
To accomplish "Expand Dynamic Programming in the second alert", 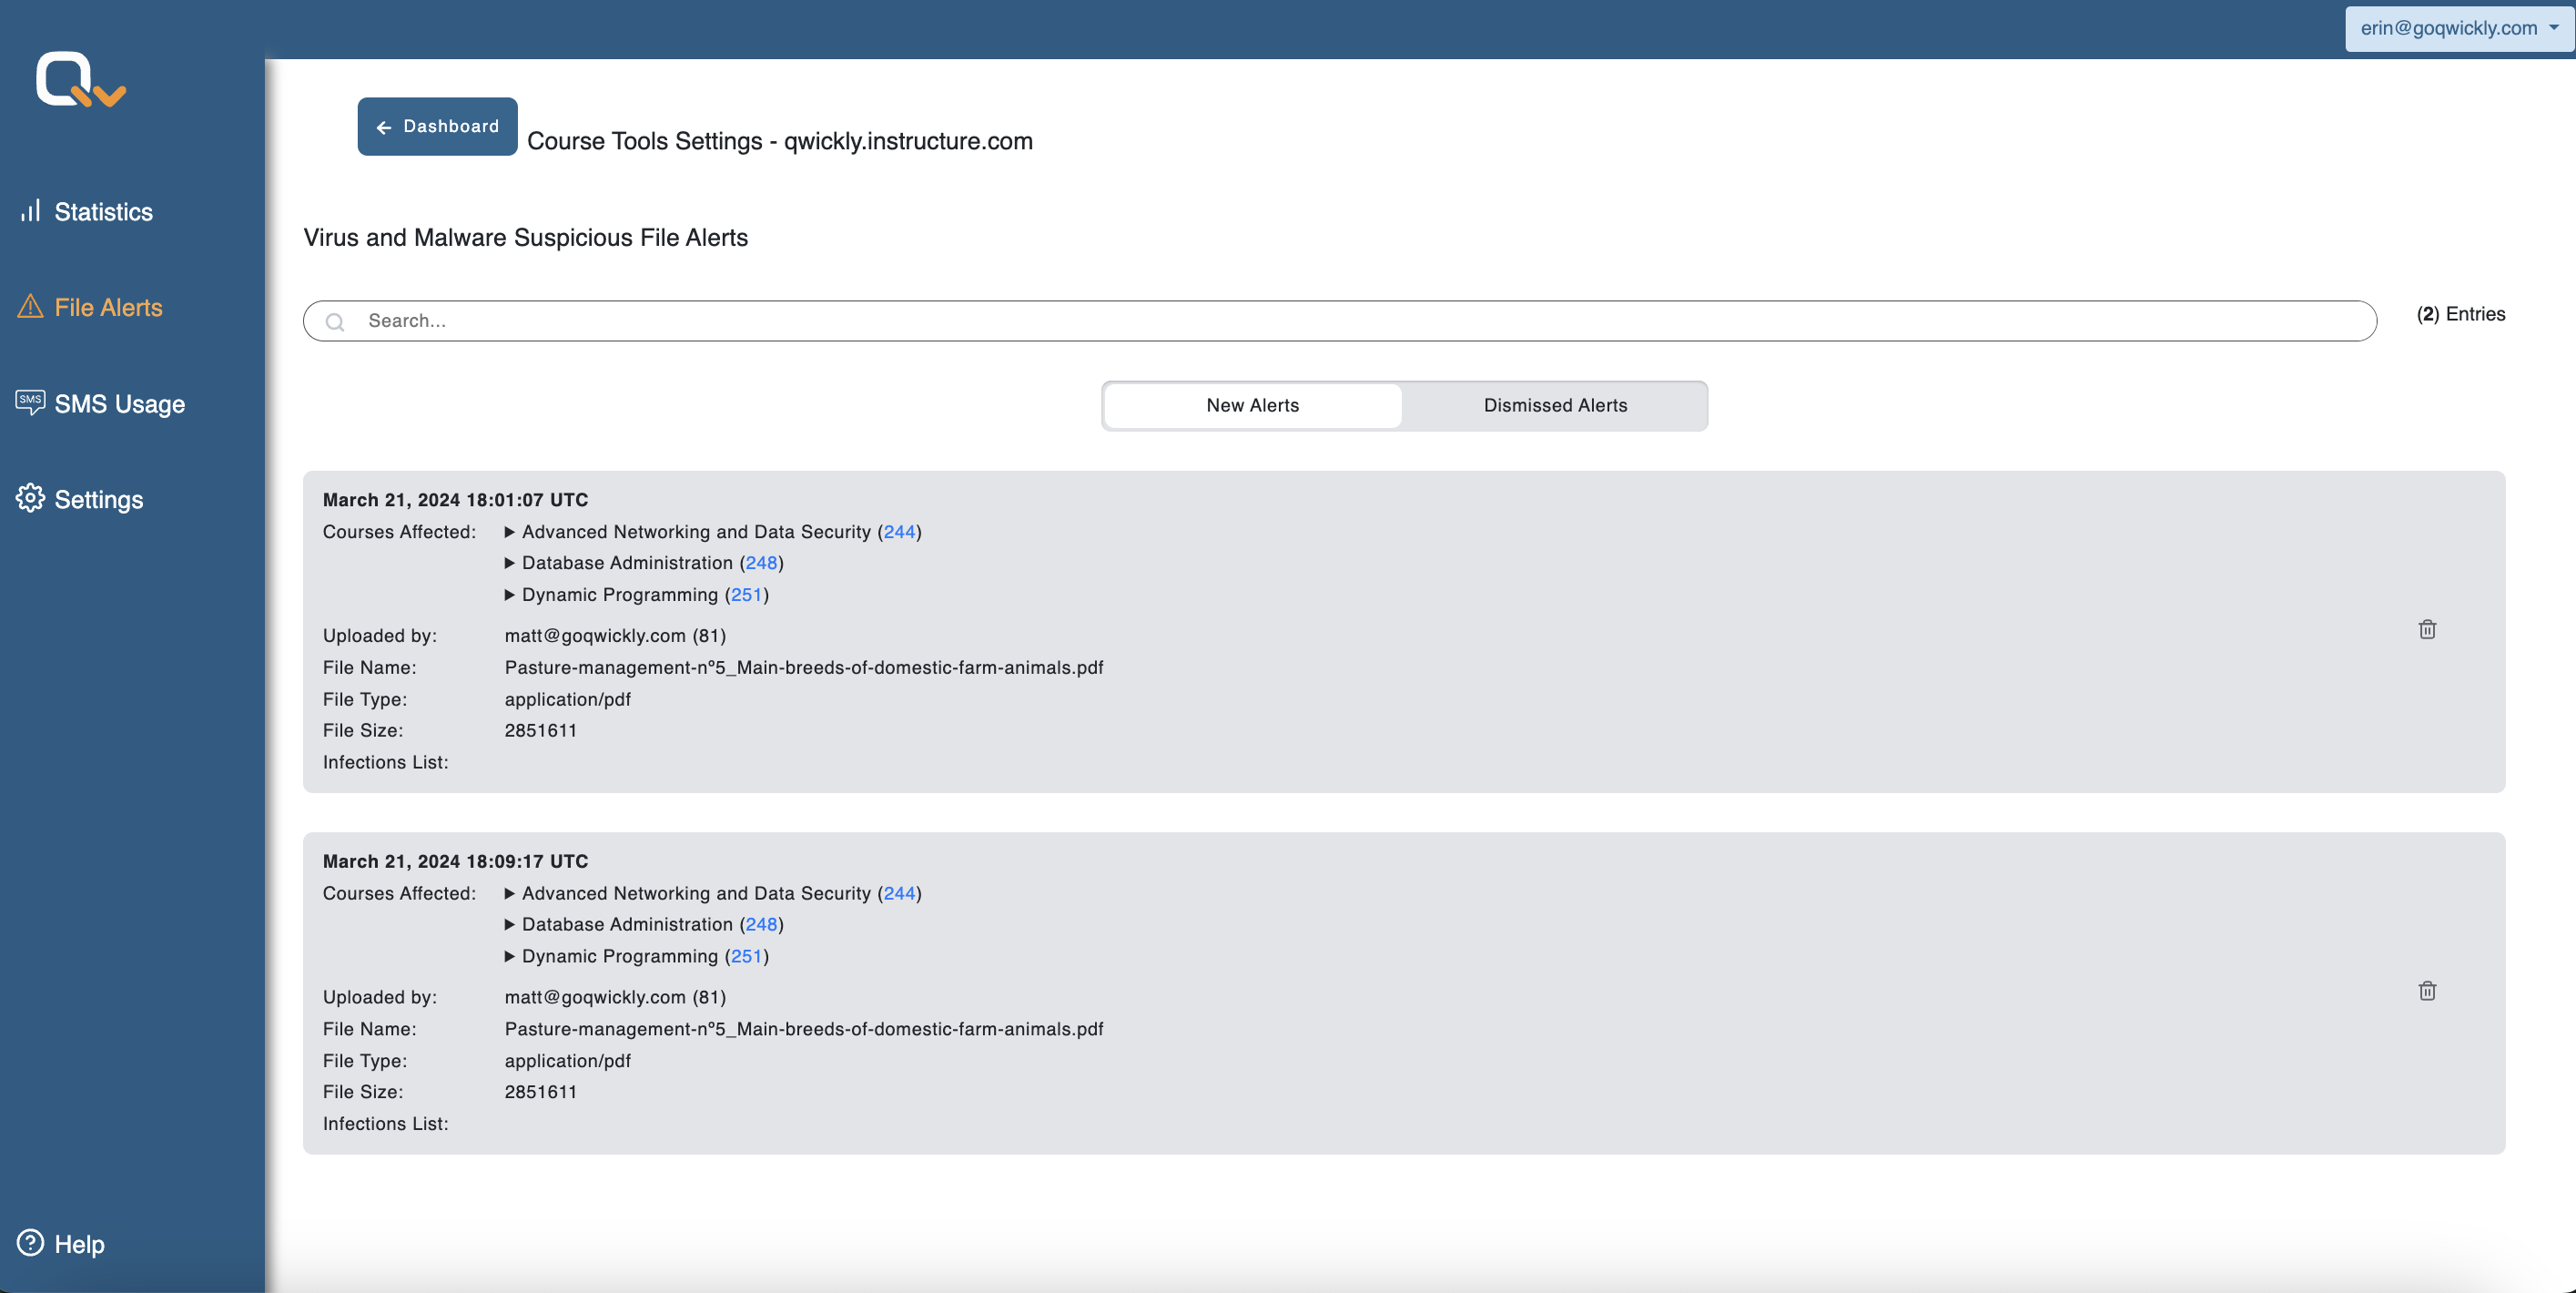I will pyautogui.click(x=510, y=956).
